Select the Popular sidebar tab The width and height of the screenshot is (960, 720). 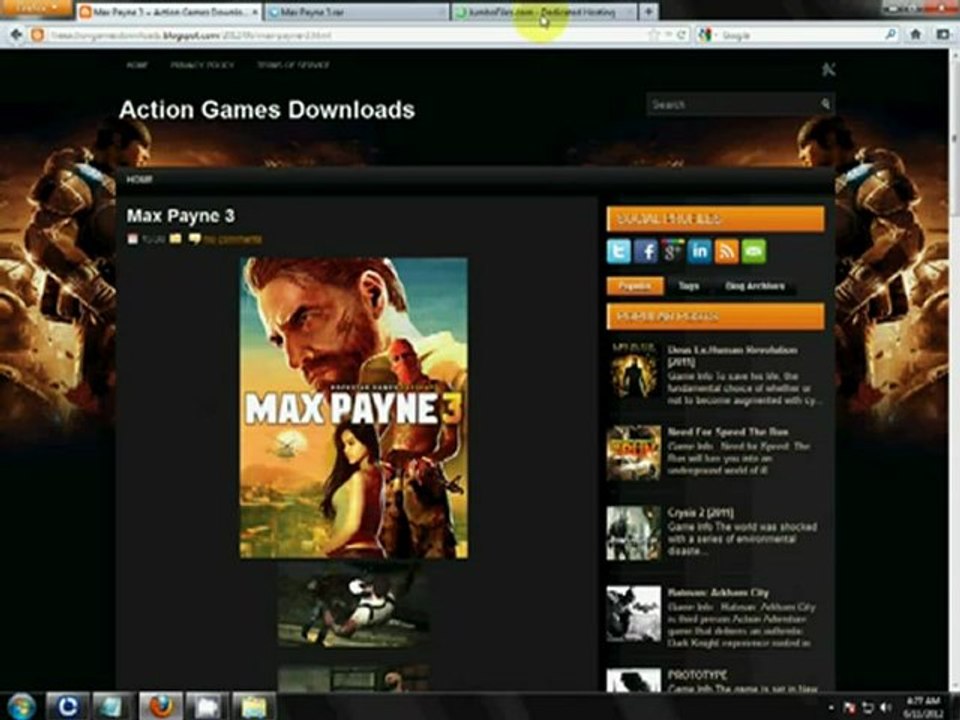point(635,286)
